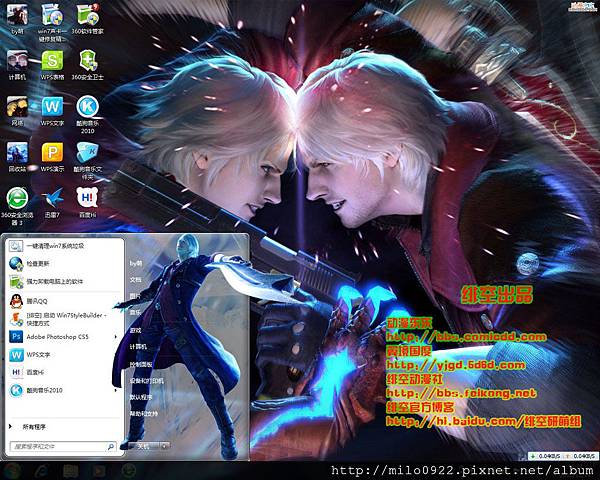Open 迅雷7 desktop shortcut
This screenshot has height=480, width=600.
(52, 203)
